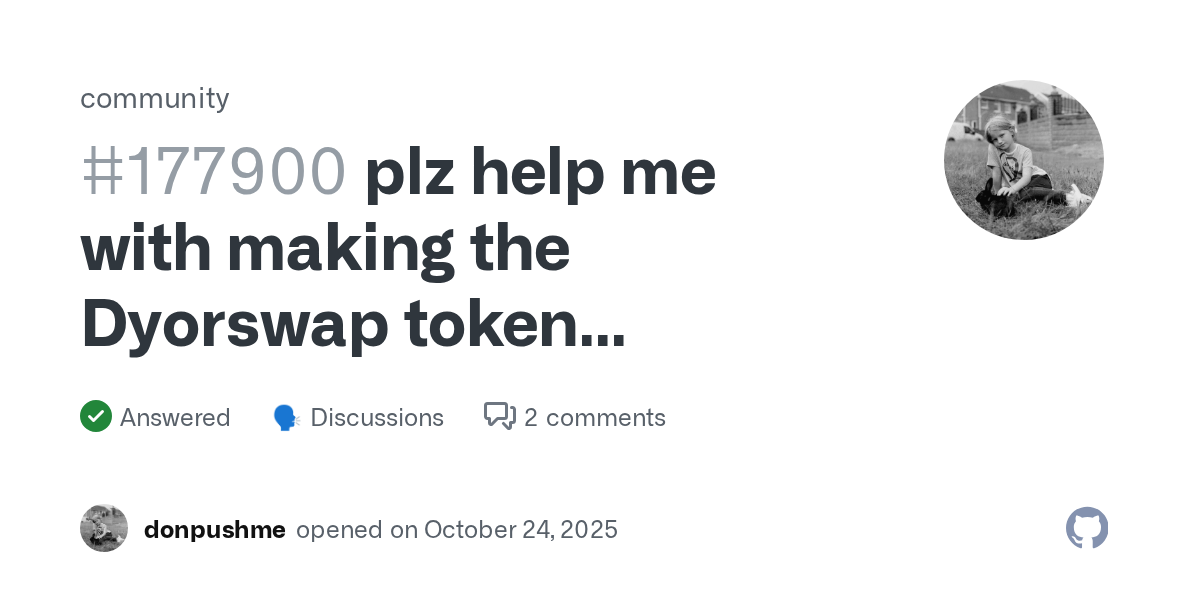
Task: Open the large circular profile photo
Action: [x=1023, y=160]
